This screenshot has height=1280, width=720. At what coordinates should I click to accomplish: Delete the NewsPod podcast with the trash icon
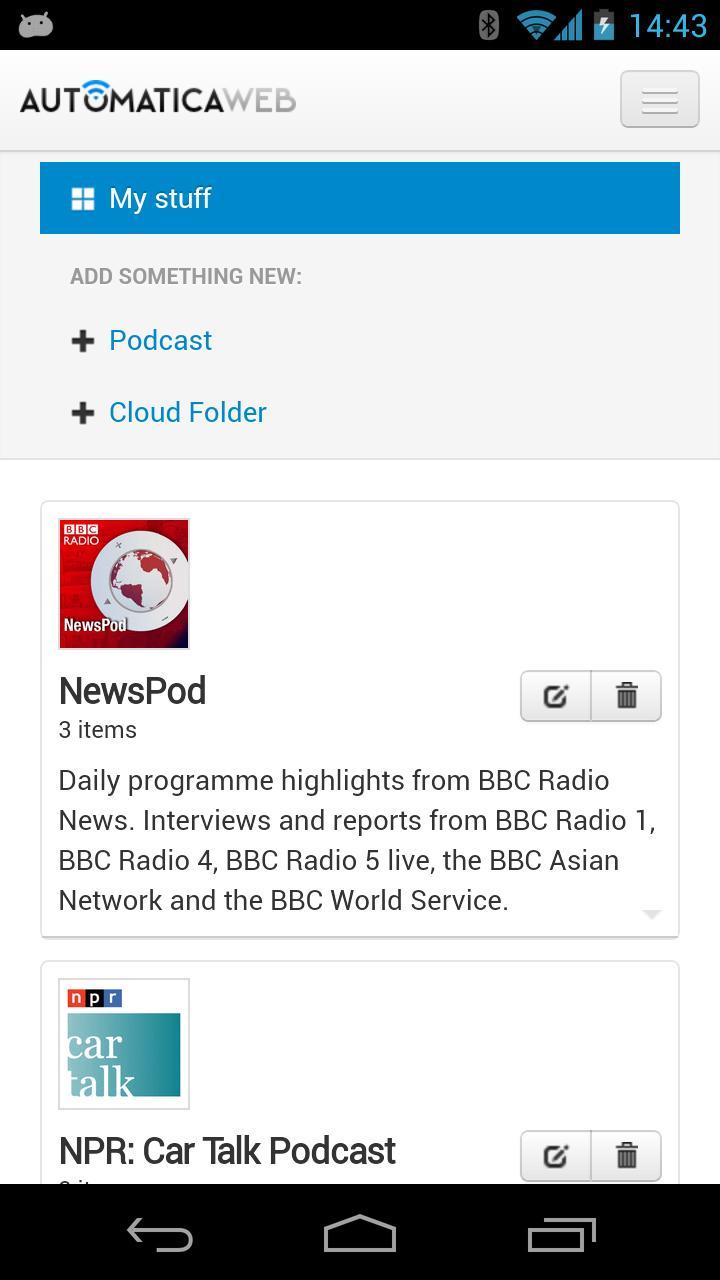(x=626, y=696)
